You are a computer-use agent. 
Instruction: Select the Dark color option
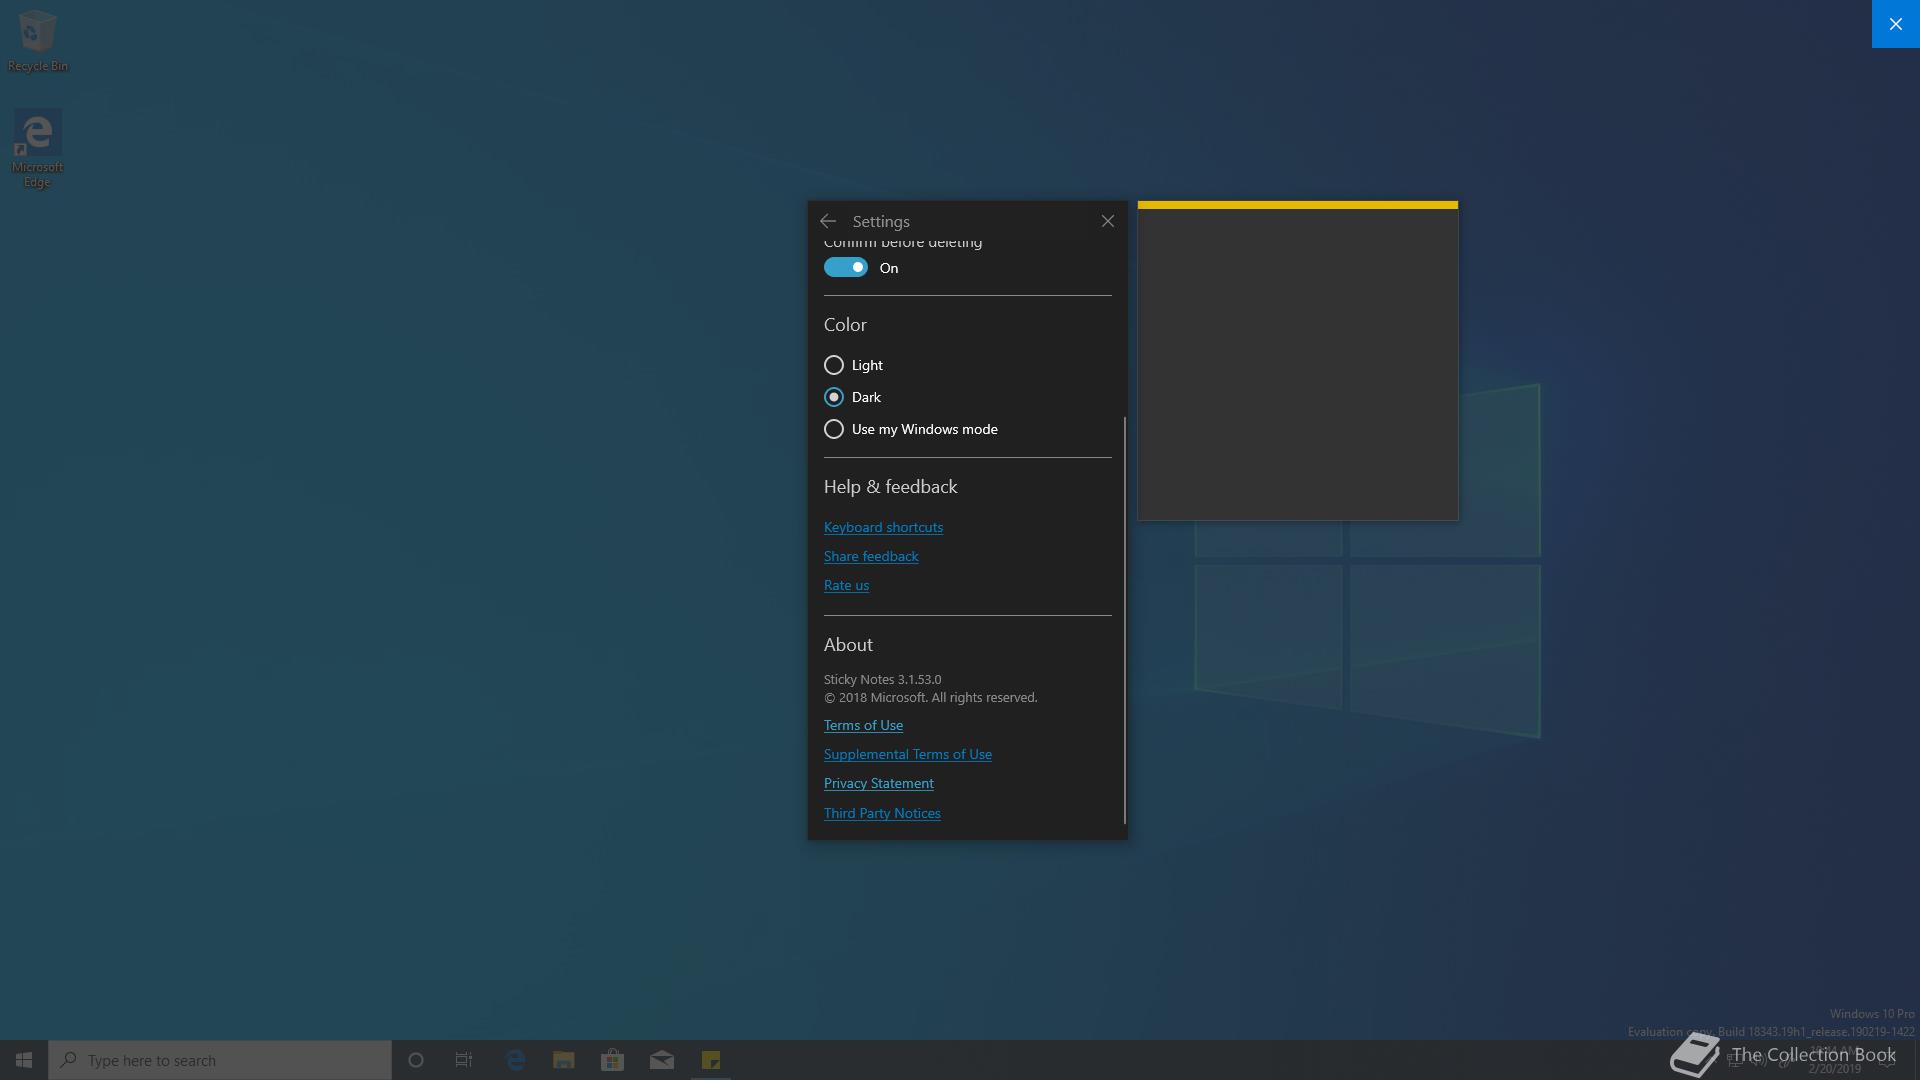click(834, 397)
